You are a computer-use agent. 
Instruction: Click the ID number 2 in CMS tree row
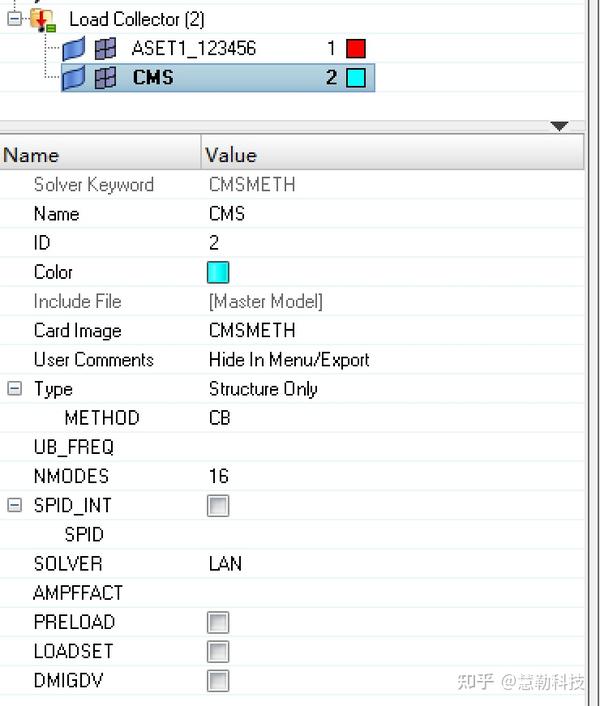click(331, 77)
